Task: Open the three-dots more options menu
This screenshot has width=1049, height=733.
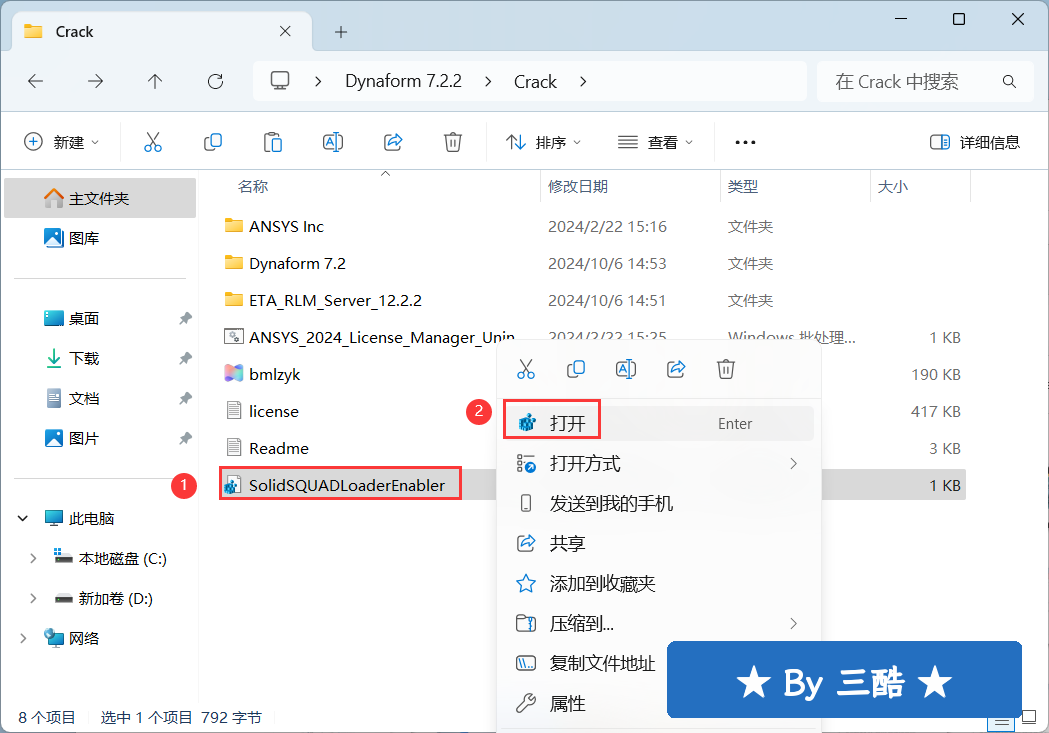Action: [x=745, y=142]
